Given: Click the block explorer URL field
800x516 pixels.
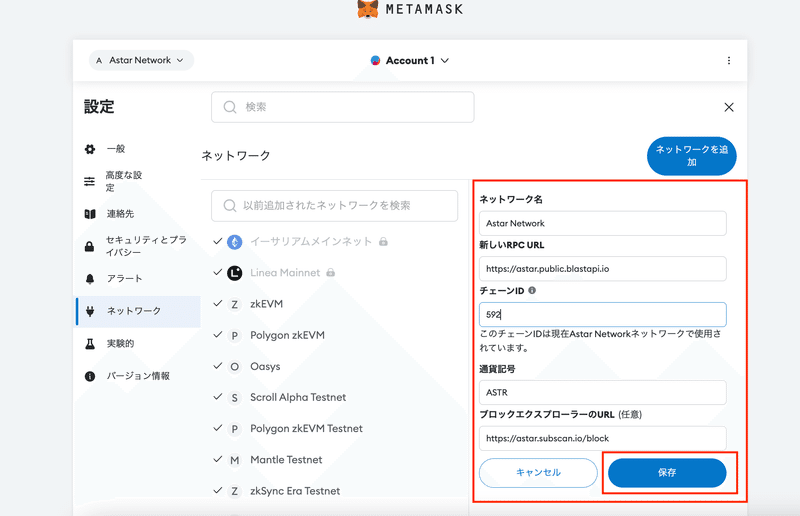Looking at the screenshot, I should 603,438.
